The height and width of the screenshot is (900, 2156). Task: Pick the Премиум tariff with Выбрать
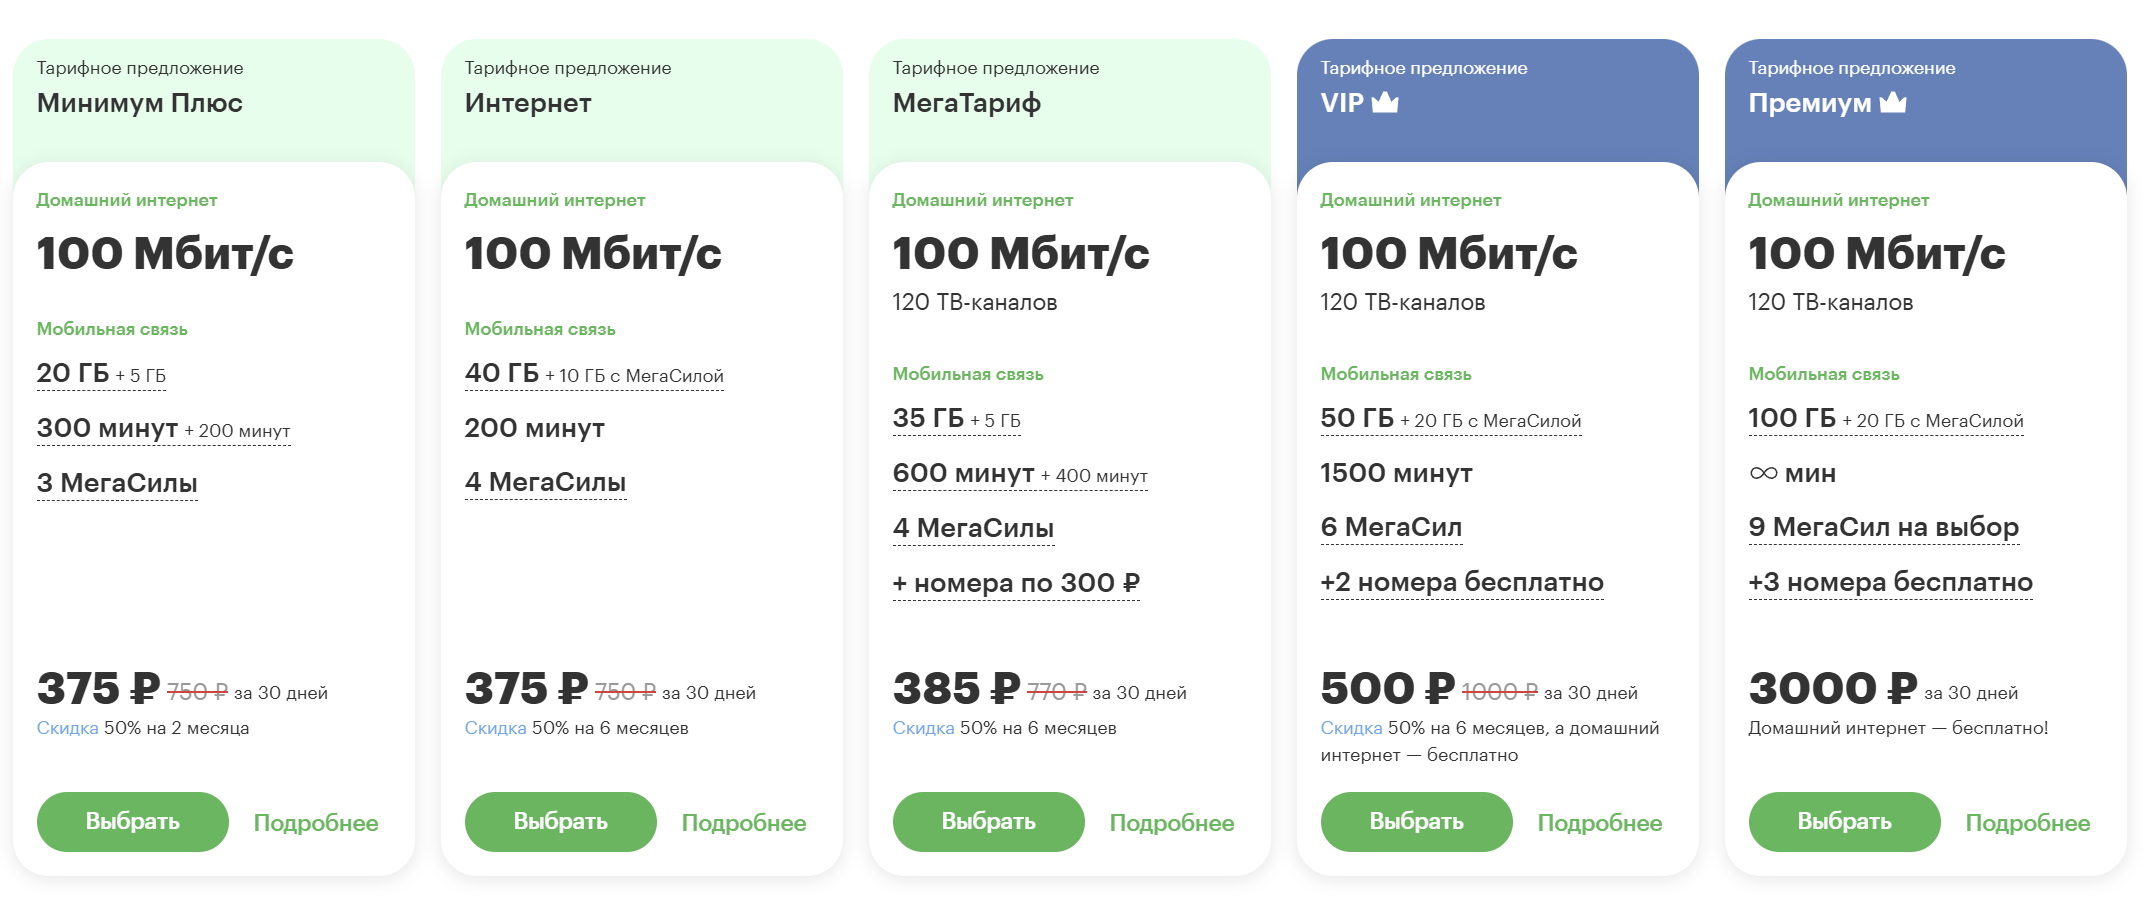(1844, 822)
